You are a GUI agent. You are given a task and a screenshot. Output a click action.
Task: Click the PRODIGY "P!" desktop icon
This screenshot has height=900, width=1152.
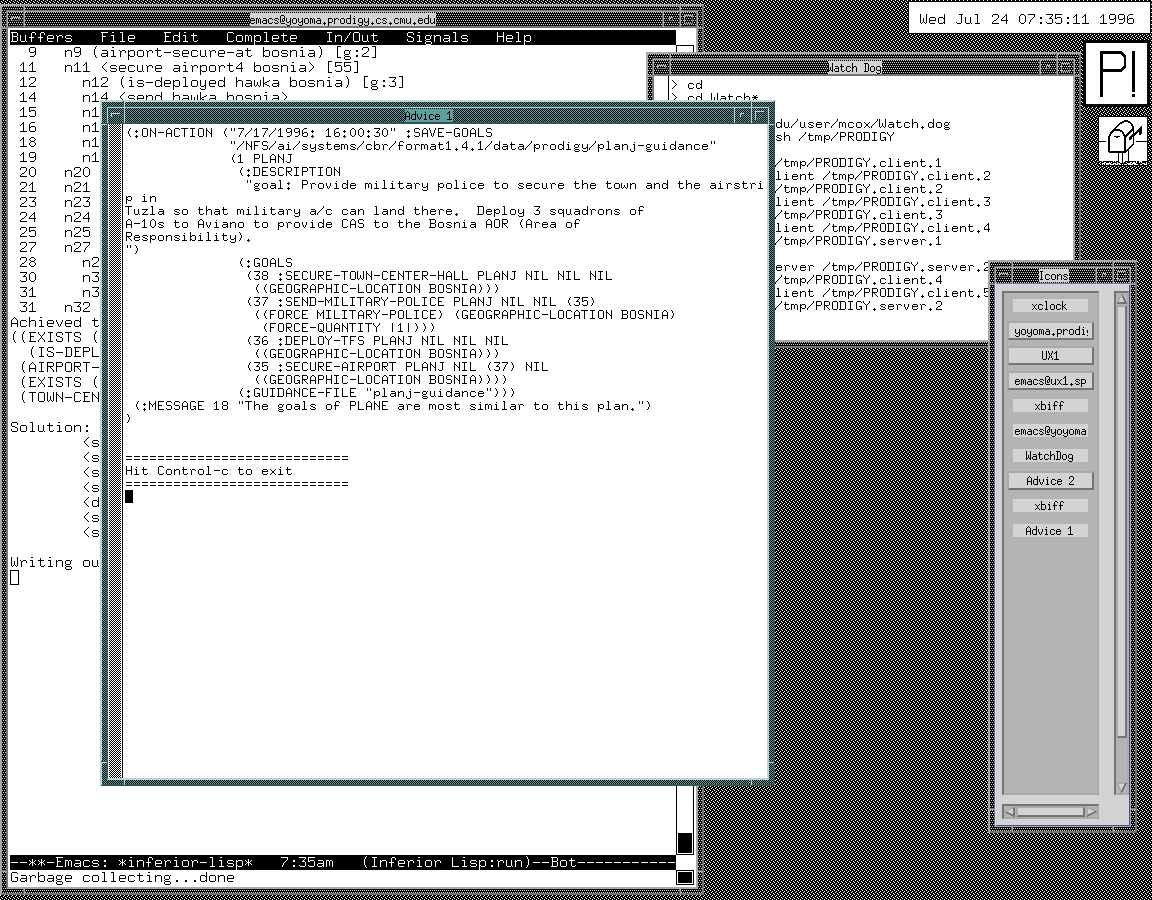pos(1118,73)
